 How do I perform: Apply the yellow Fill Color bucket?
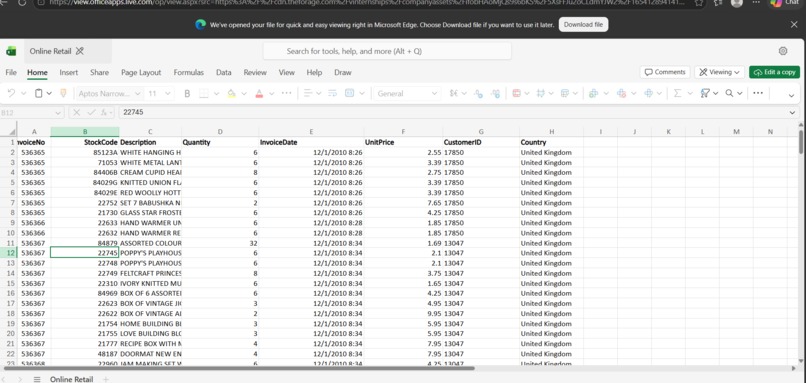[x=231, y=94]
